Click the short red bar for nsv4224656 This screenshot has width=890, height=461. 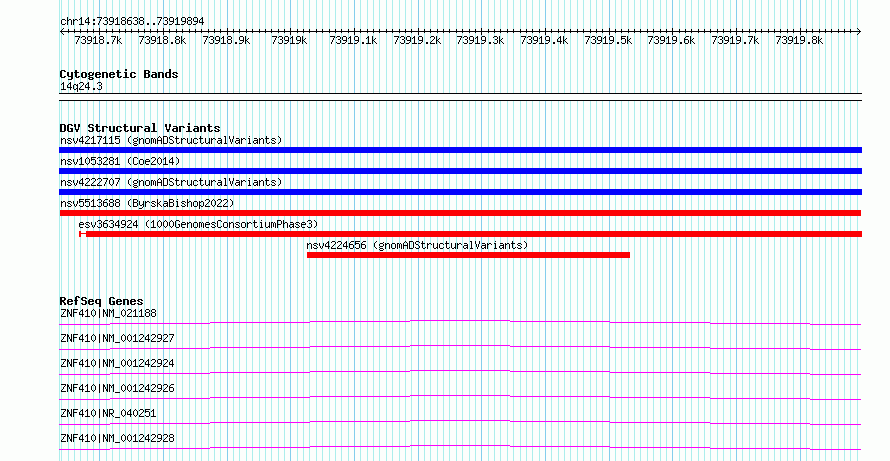coord(468,255)
